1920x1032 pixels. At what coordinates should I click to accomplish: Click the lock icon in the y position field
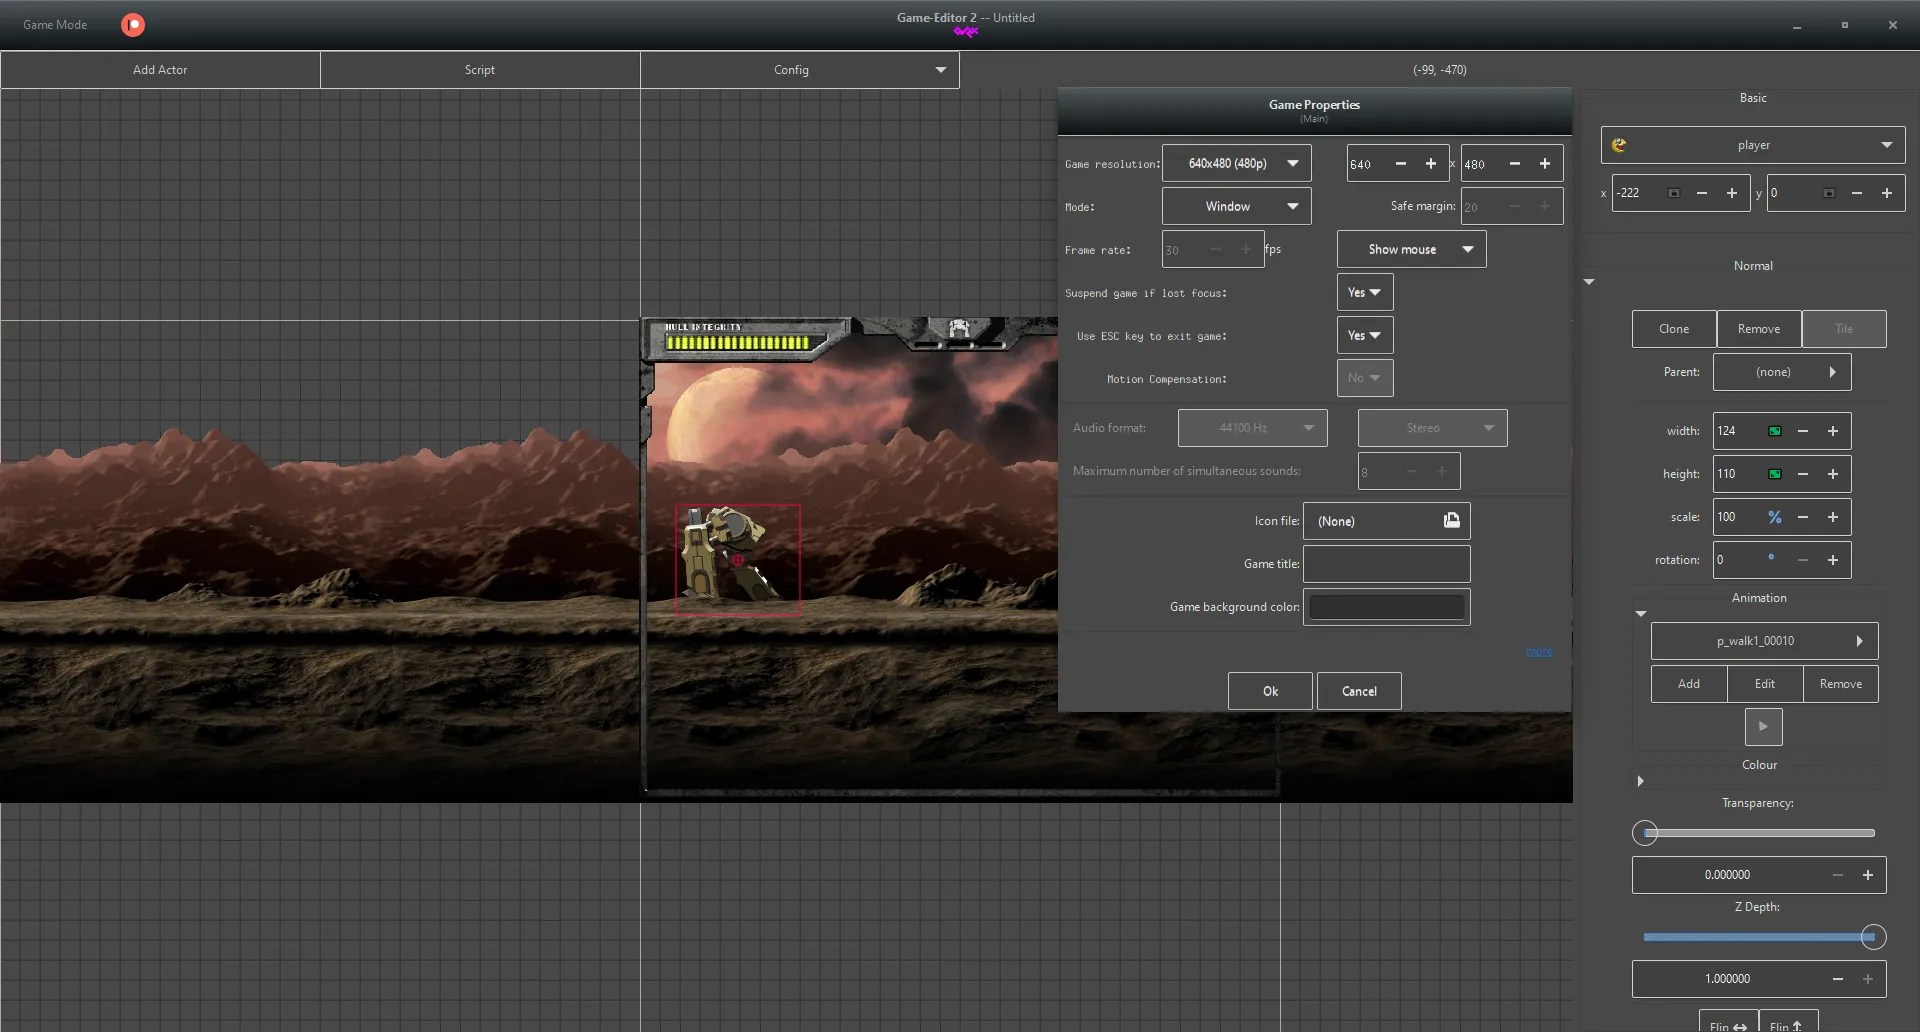1829,193
